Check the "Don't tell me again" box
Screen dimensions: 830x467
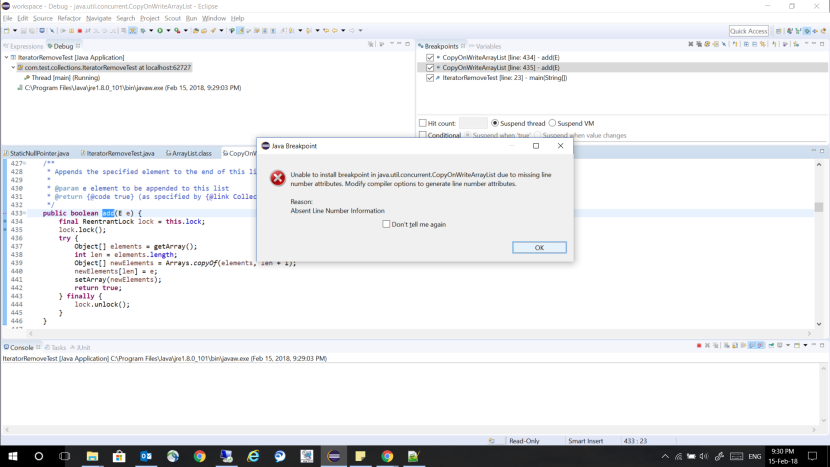[x=386, y=224]
